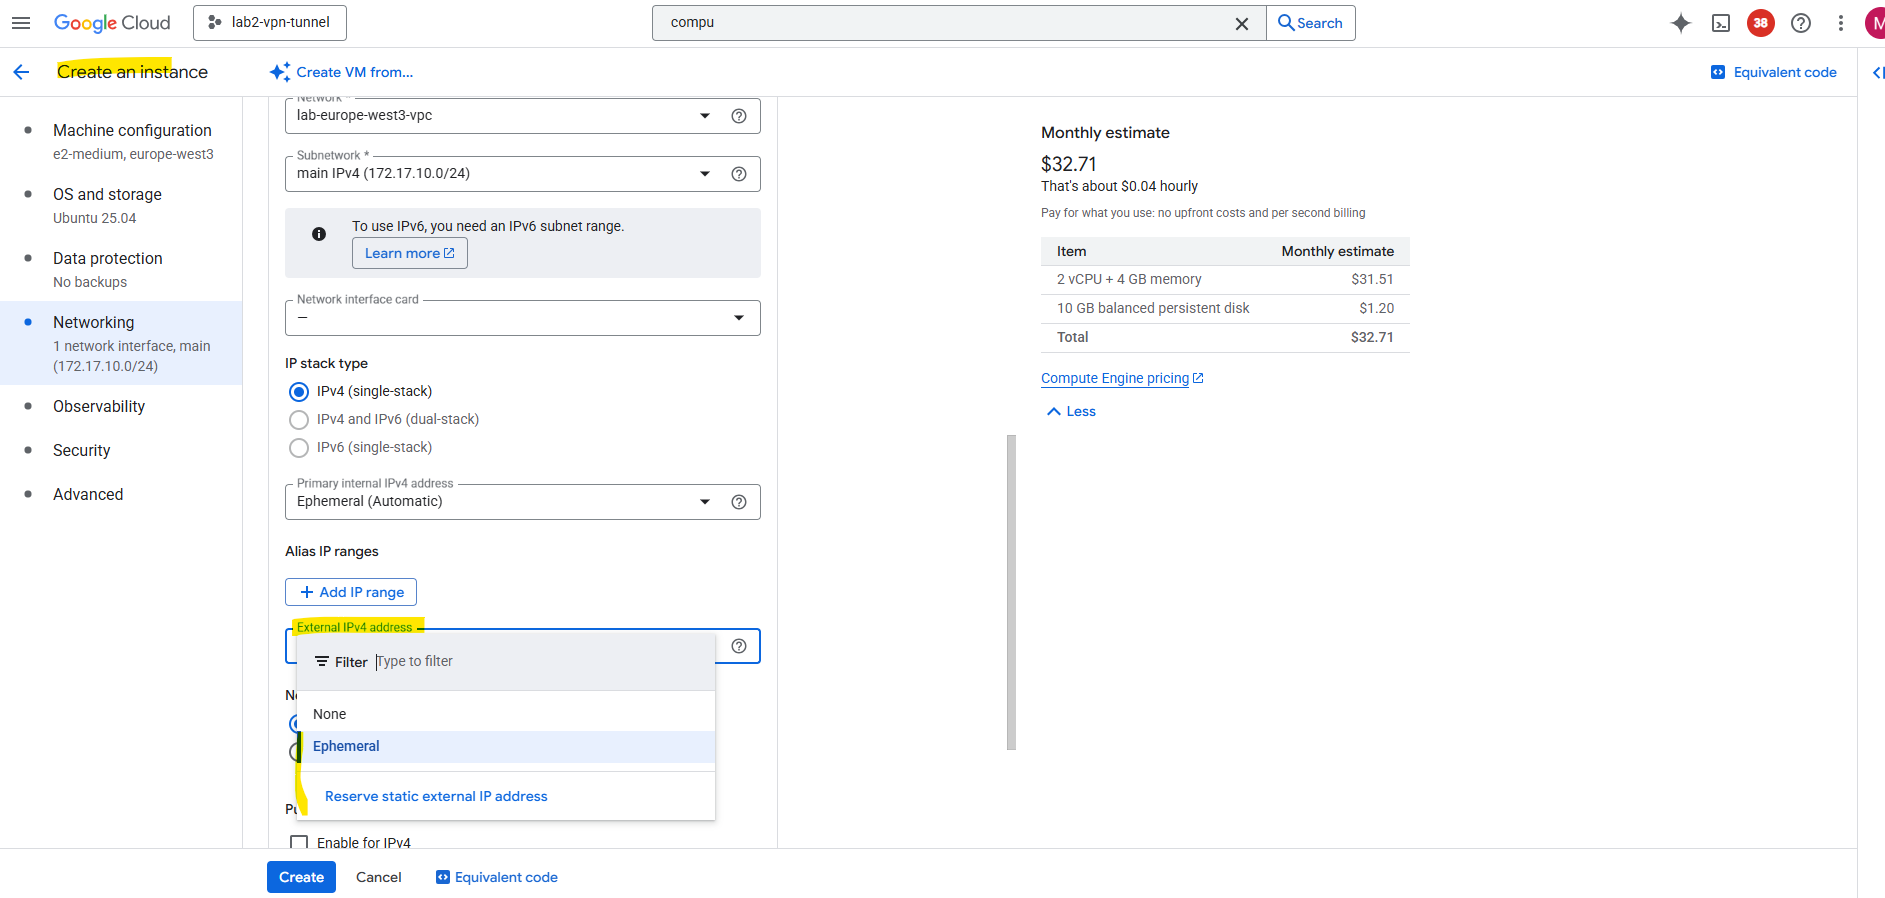Click the Type to filter input
1885x898 pixels.
[540, 662]
